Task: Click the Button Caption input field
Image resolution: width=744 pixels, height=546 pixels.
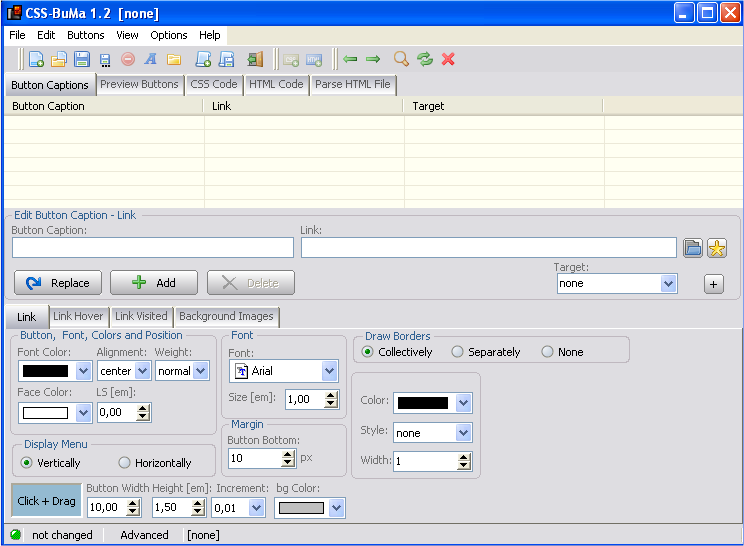Action: (153, 248)
